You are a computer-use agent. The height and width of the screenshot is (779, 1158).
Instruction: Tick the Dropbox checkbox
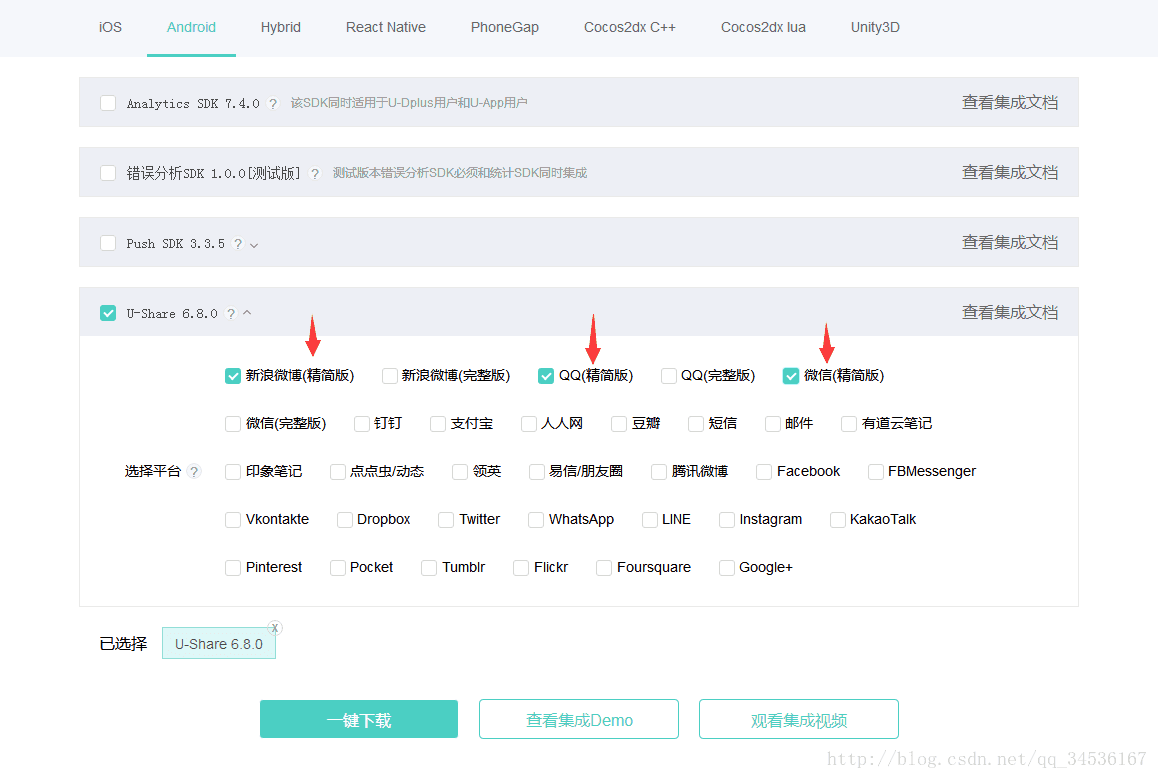pos(344,520)
